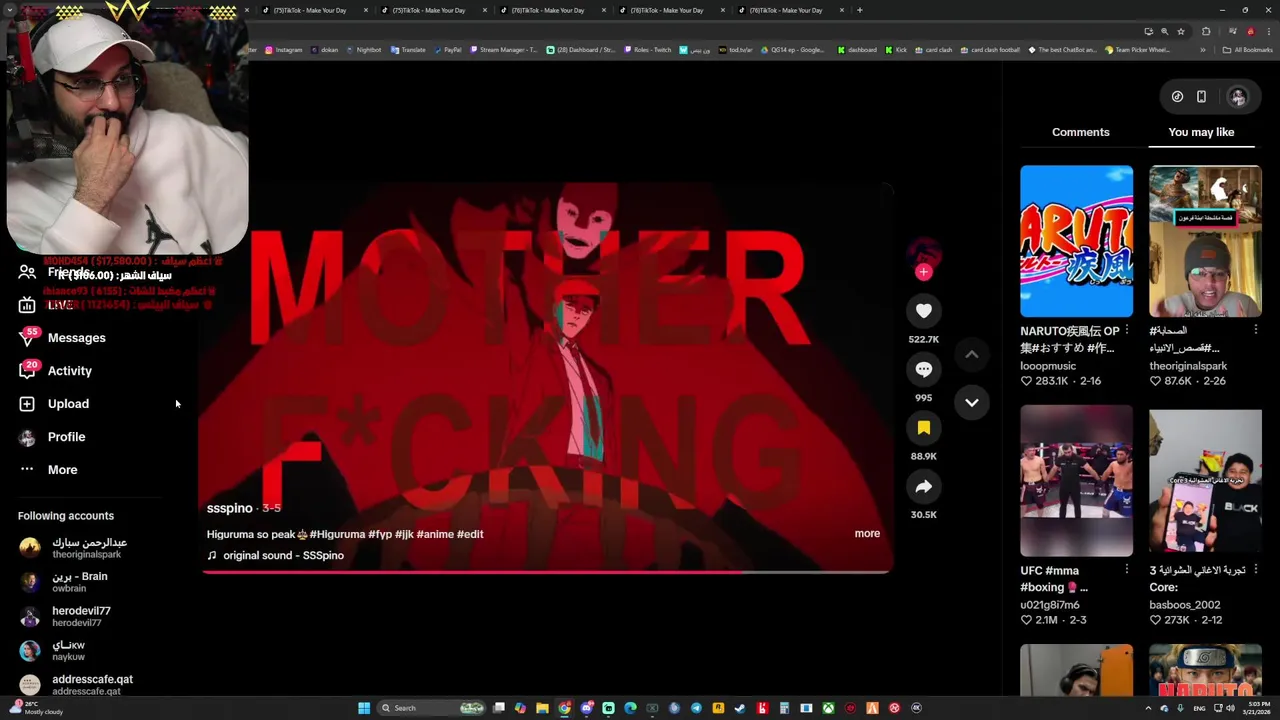Switch to the Comments tab
The image size is (1280, 720).
[x=1080, y=132]
